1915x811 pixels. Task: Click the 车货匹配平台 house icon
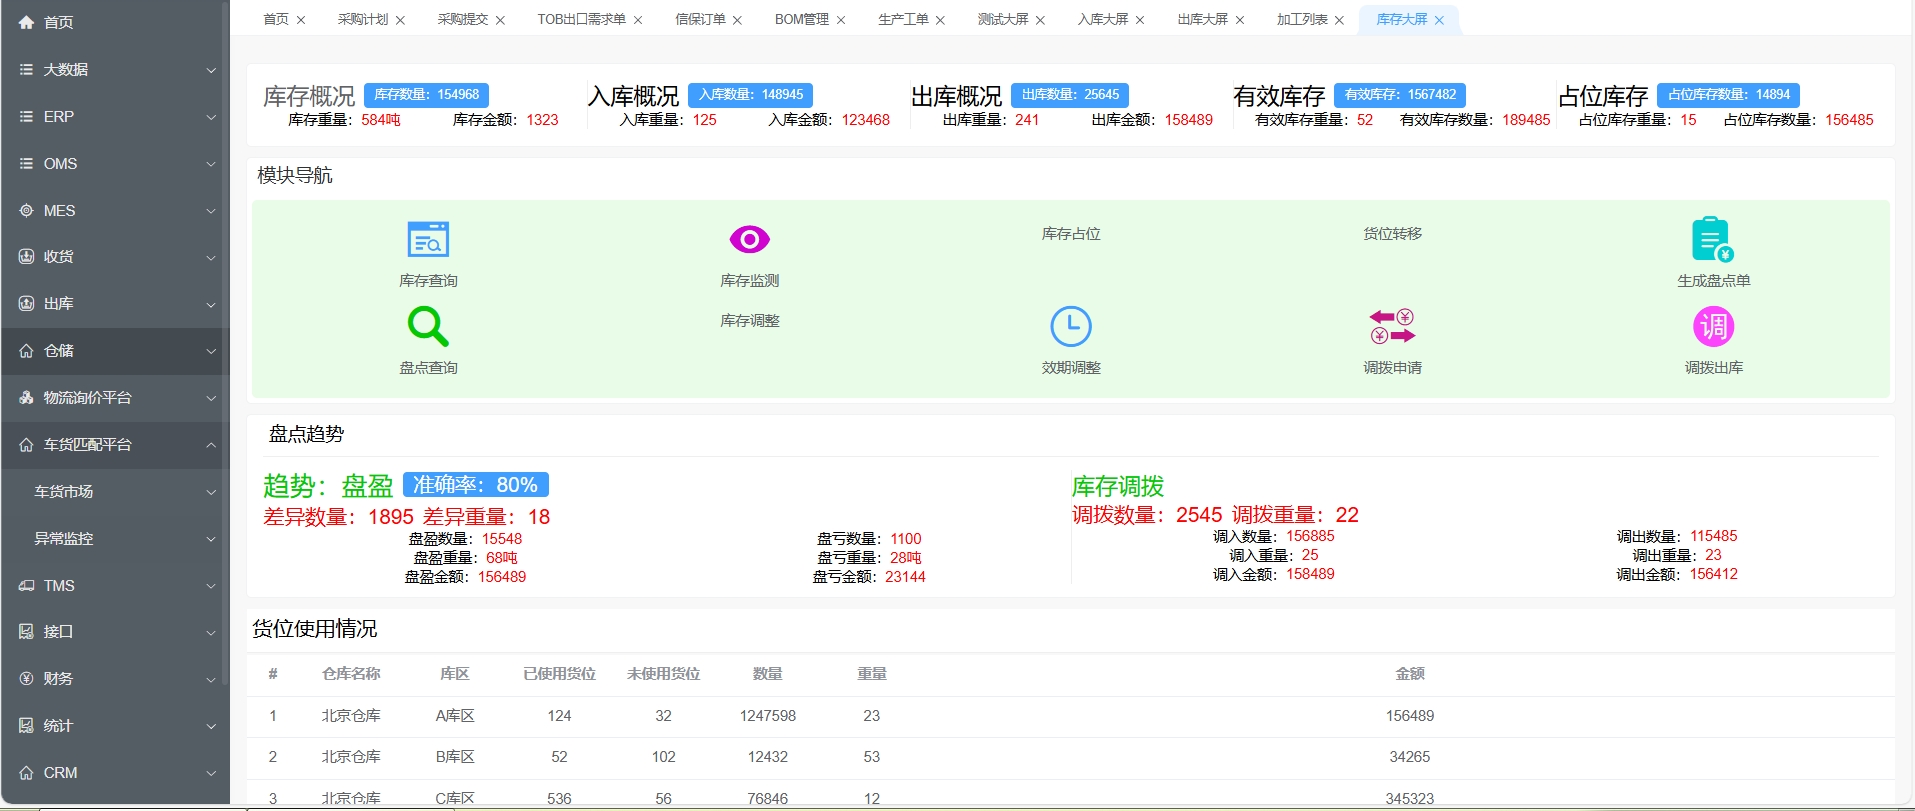pyautogui.click(x=26, y=444)
